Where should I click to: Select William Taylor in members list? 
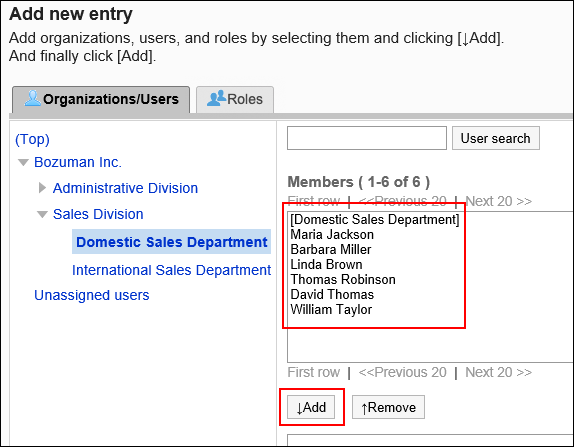(331, 309)
